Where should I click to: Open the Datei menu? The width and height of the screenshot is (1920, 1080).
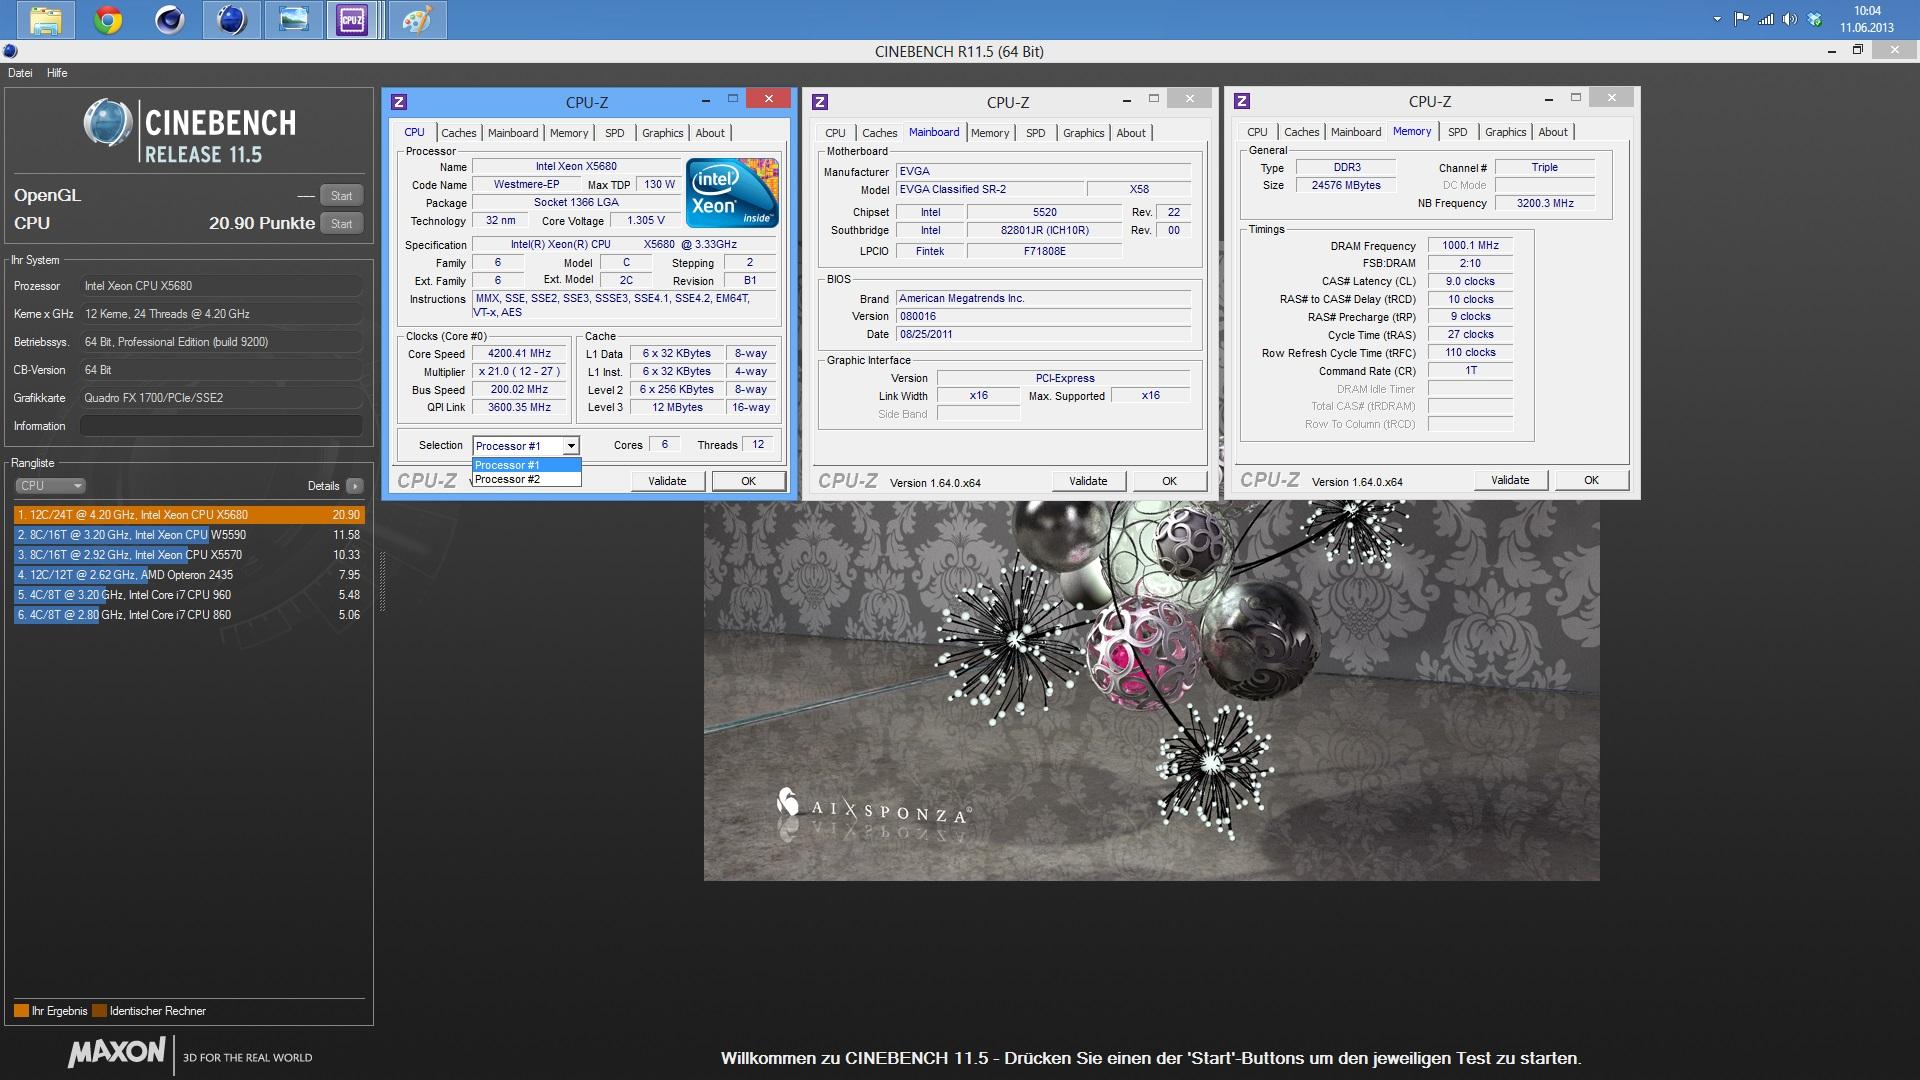[x=20, y=73]
